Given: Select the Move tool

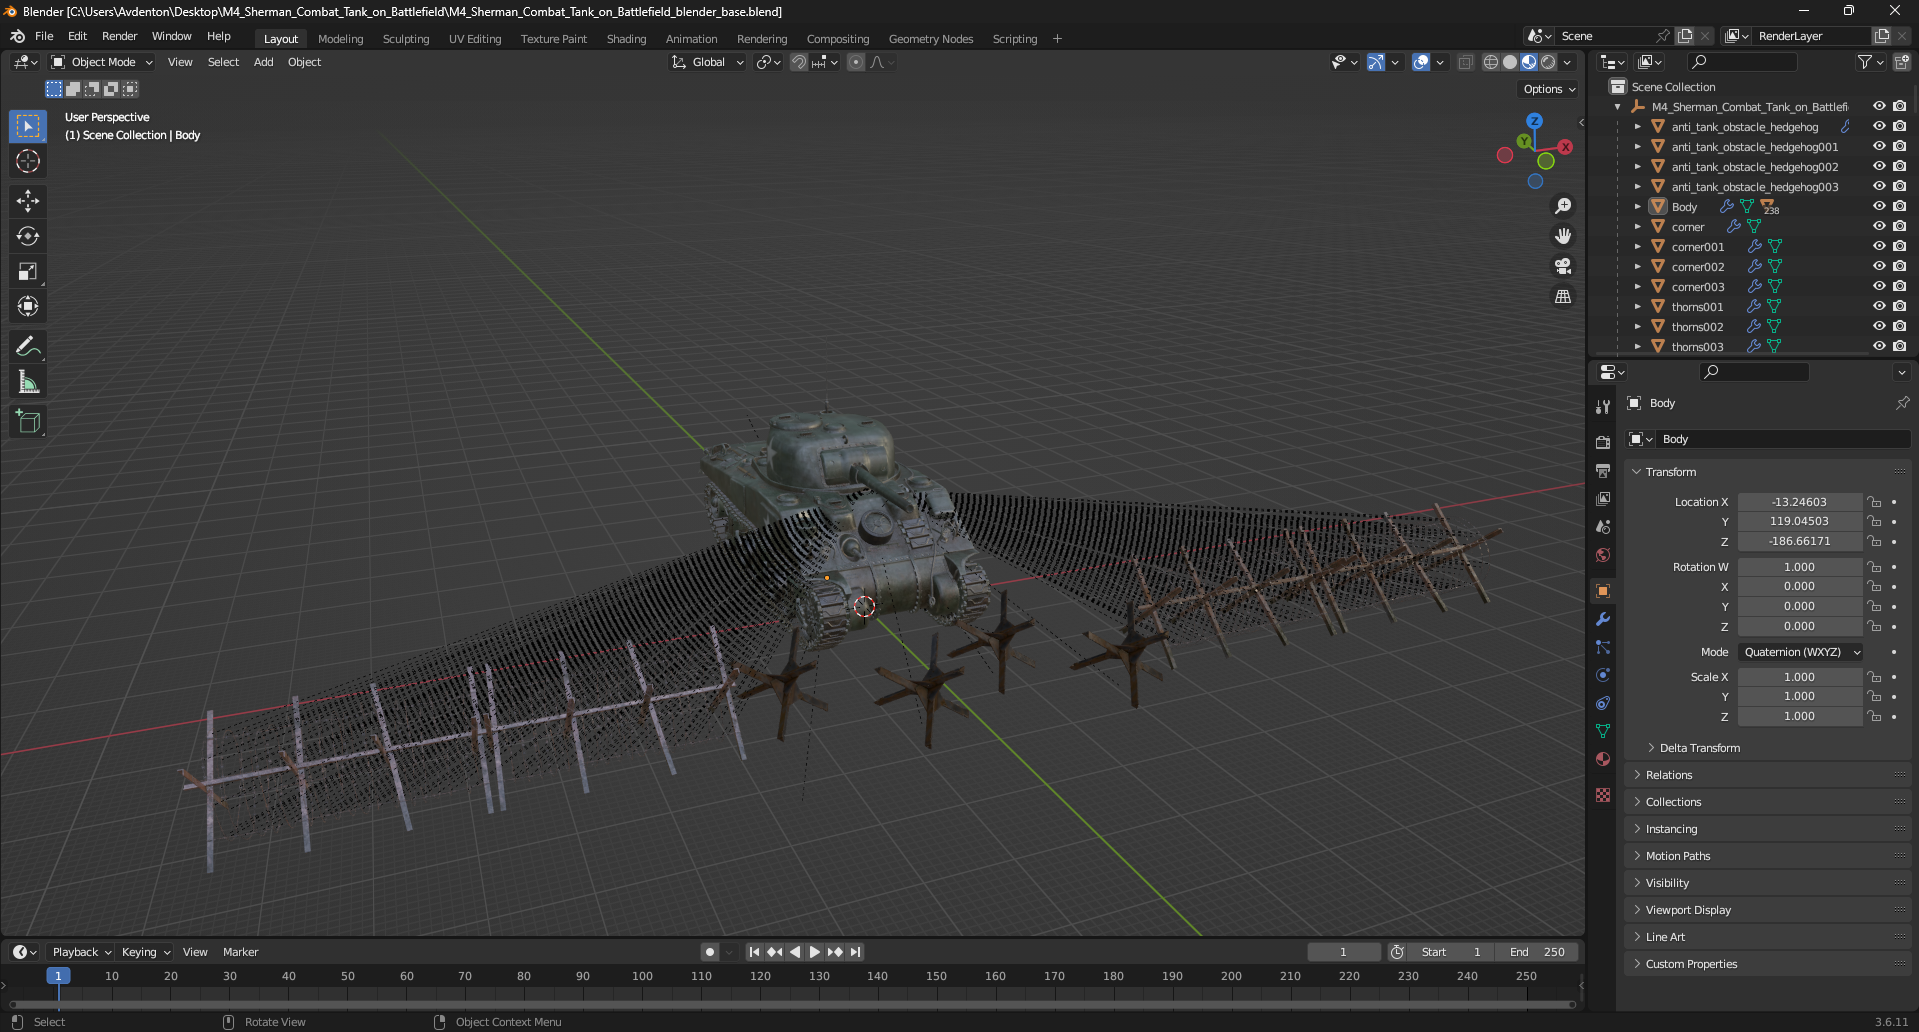Looking at the screenshot, I should coord(28,201).
